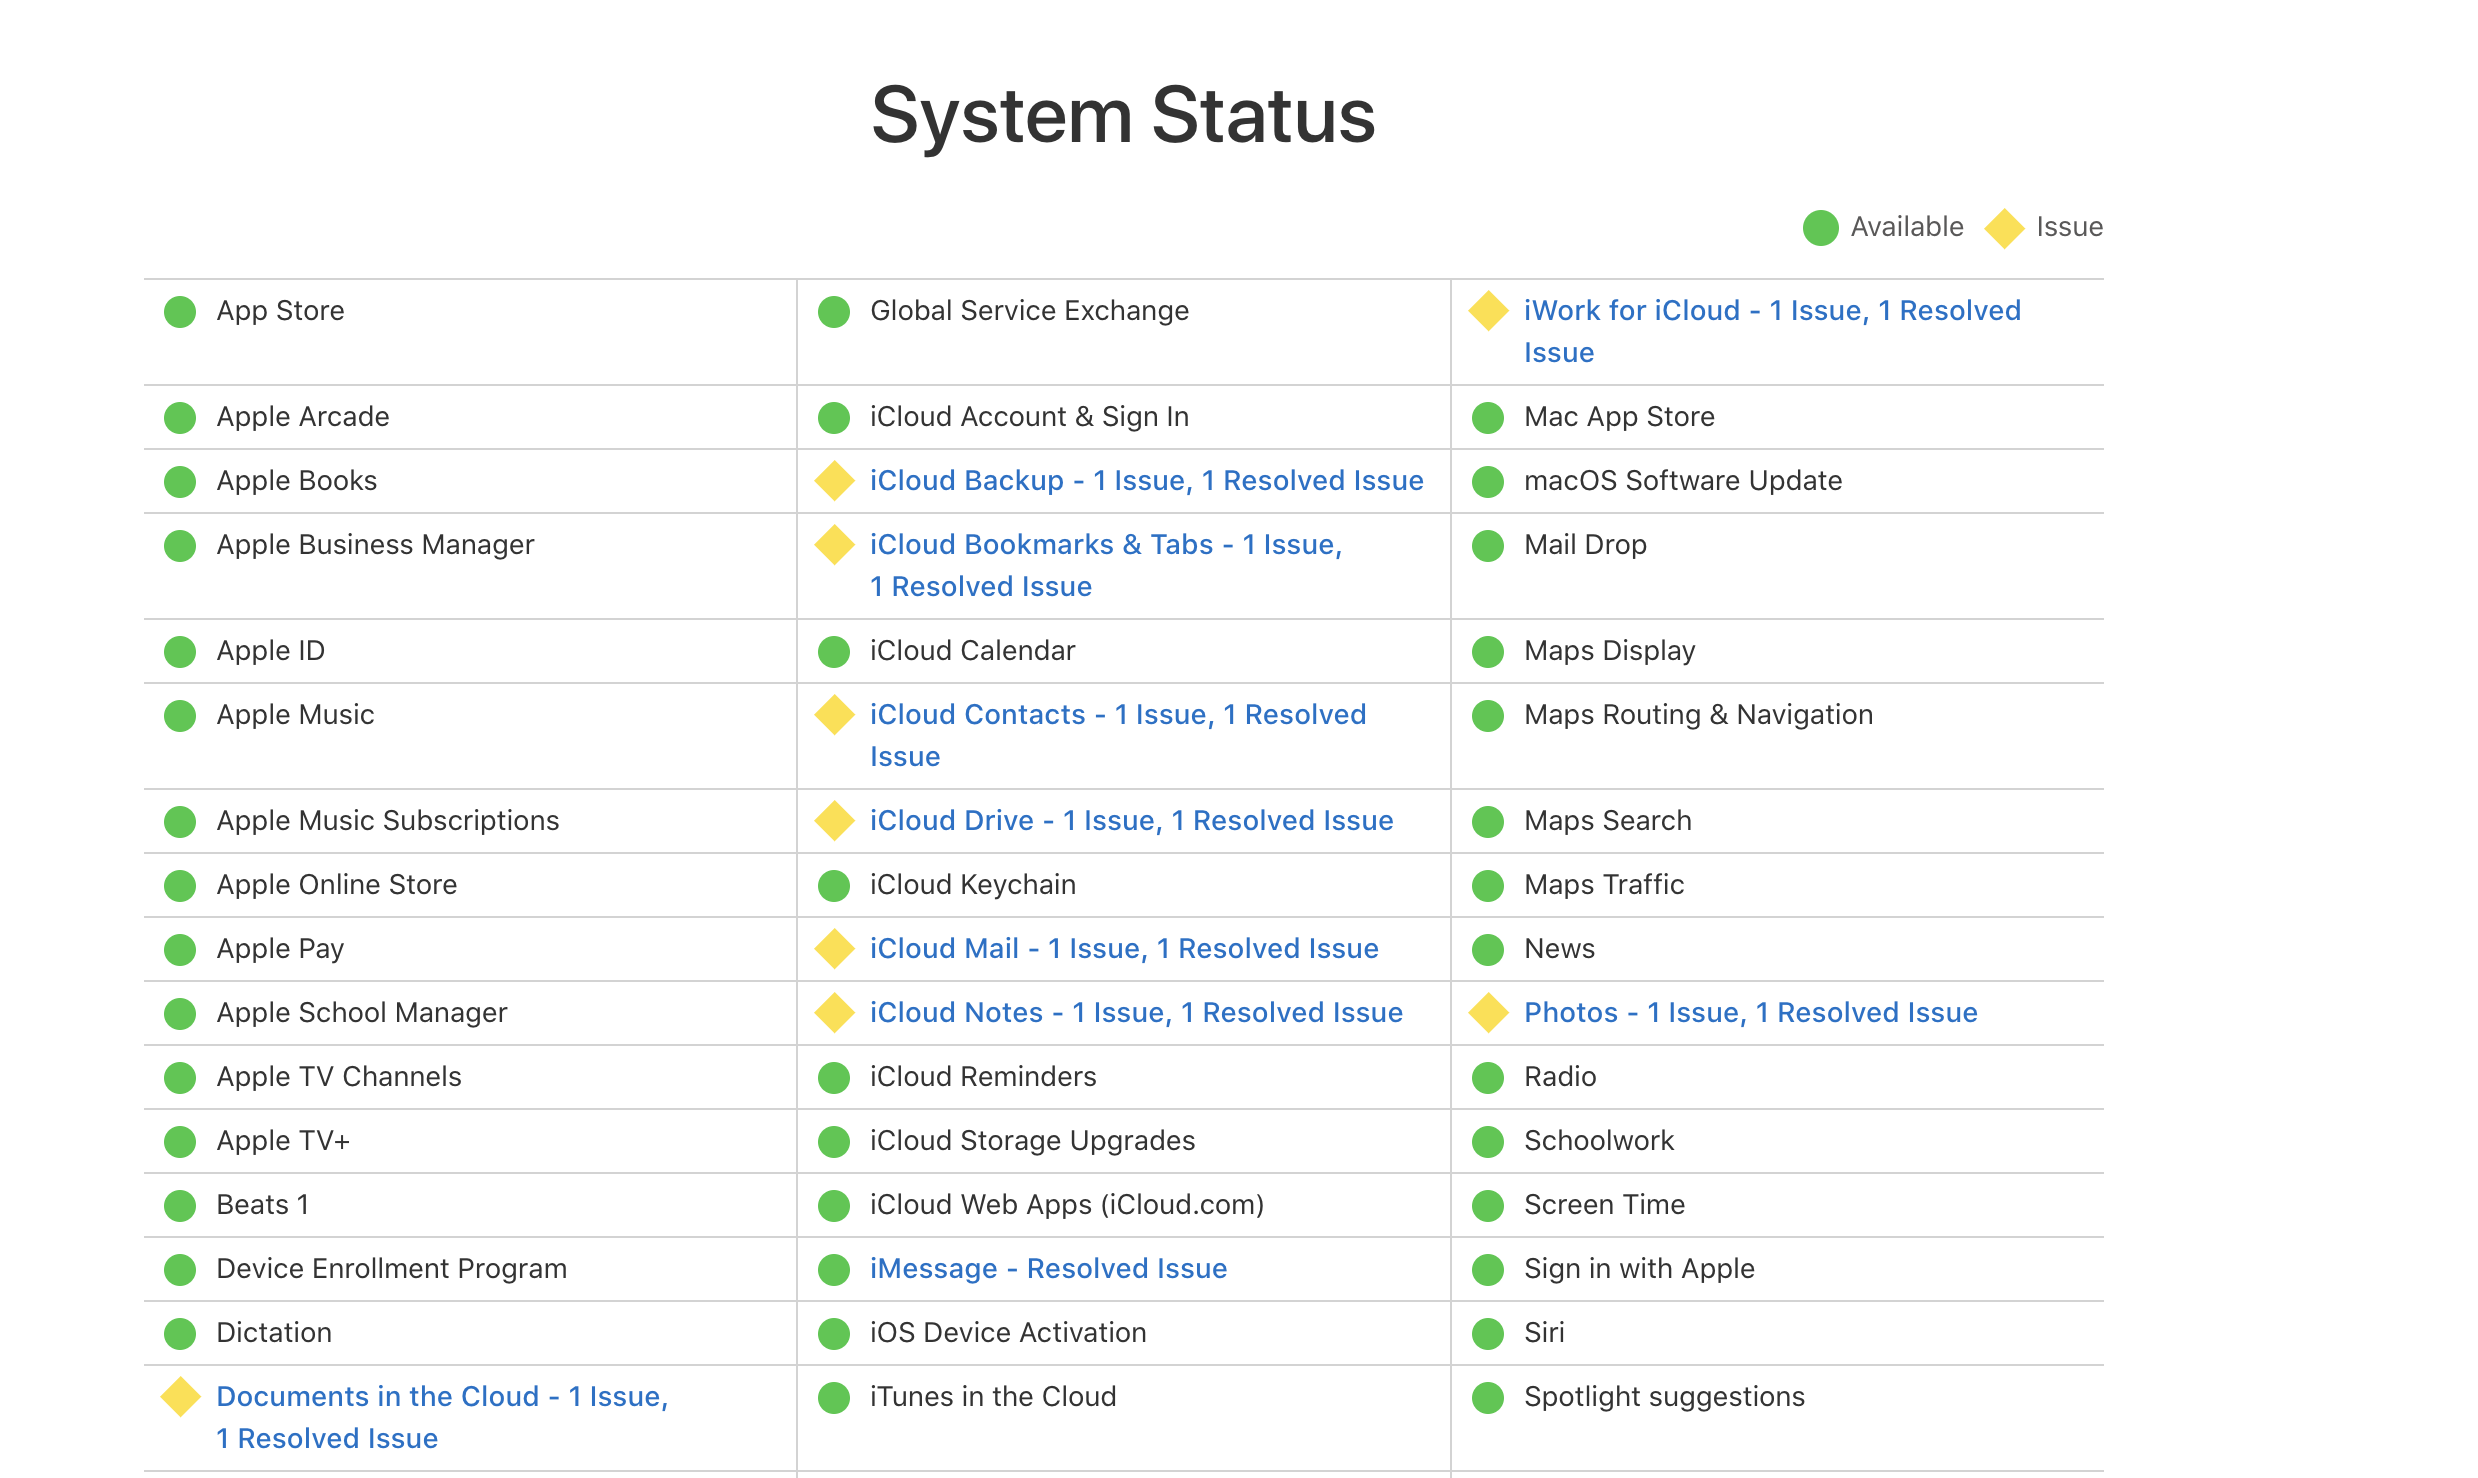This screenshot has height=1478, width=2478.
Task: Click the System Status page heading
Action: coord(1123,115)
